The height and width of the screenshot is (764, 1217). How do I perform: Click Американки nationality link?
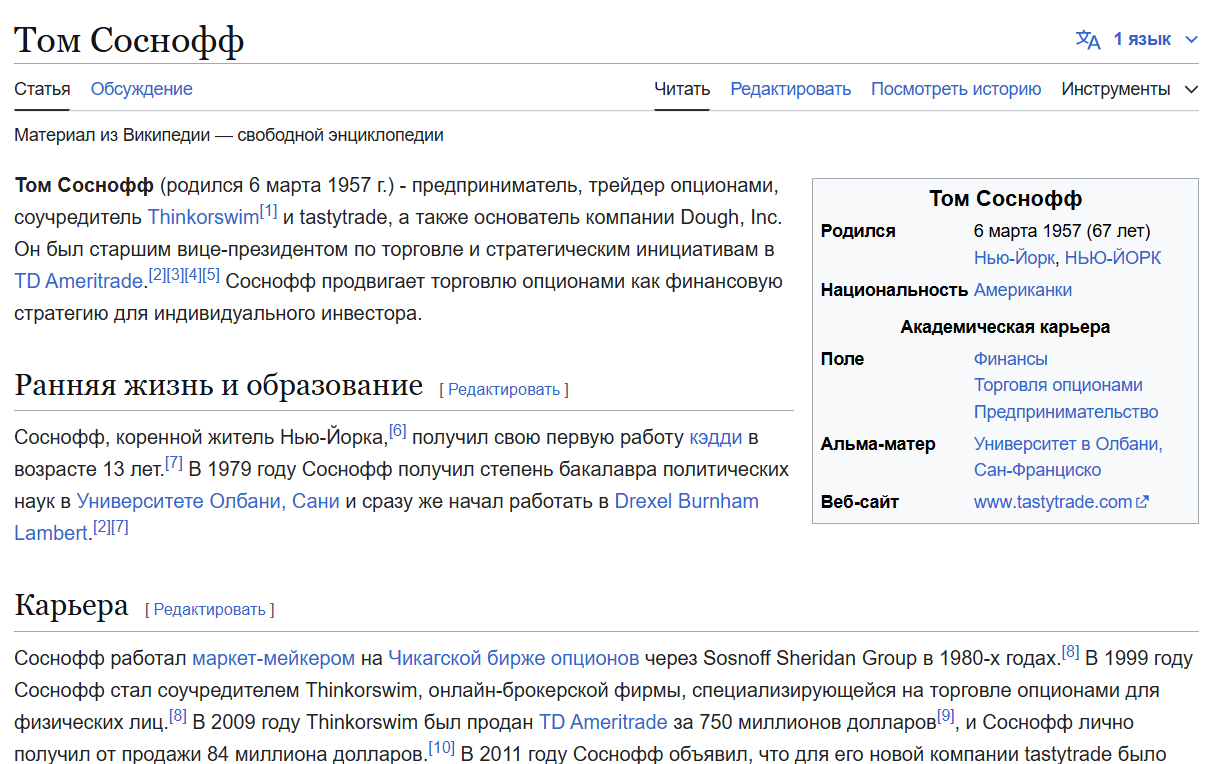(1023, 290)
